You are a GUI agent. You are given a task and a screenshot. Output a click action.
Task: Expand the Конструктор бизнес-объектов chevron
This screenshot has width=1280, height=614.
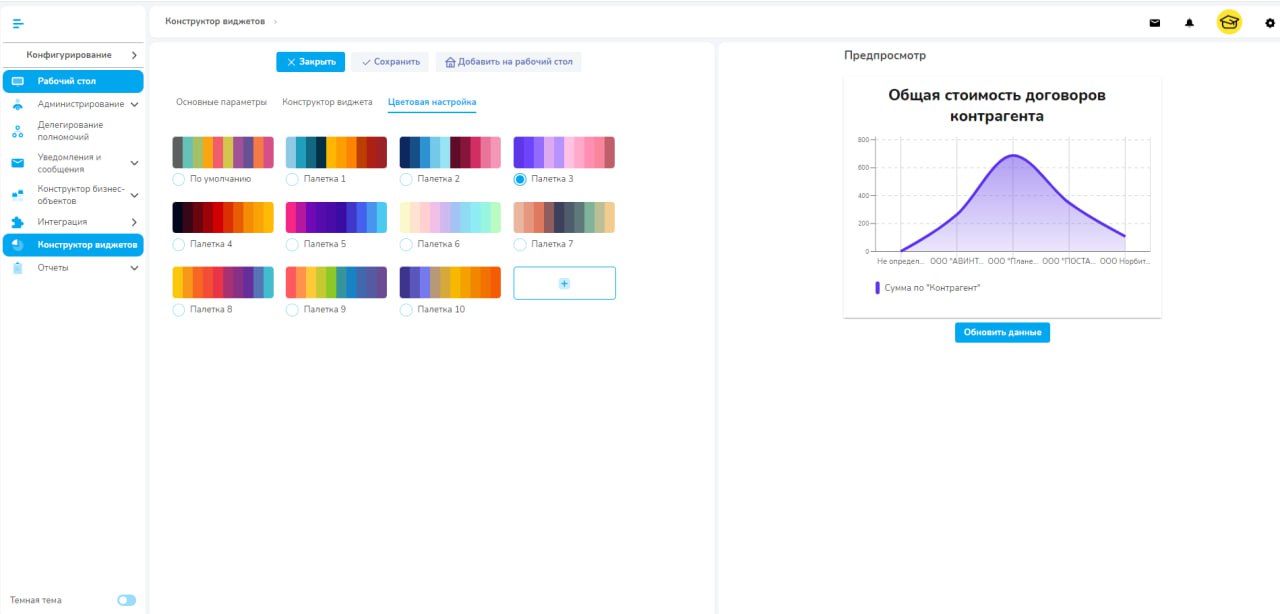click(134, 195)
